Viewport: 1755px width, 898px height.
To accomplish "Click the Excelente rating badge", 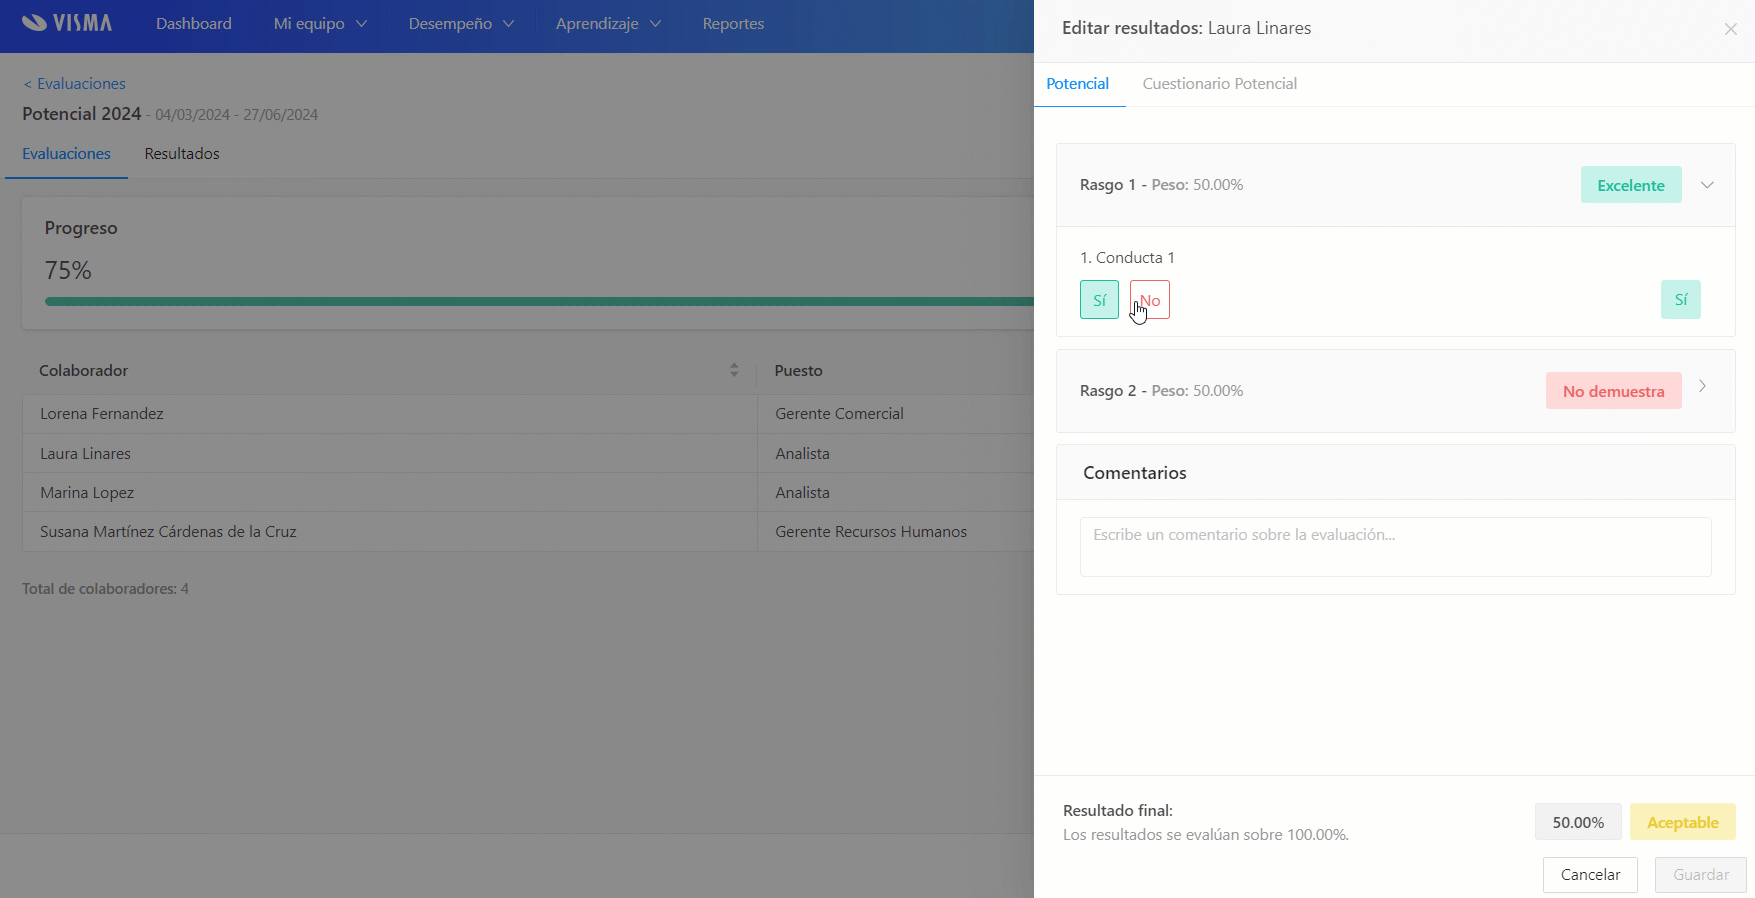I will click(1631, 185).
